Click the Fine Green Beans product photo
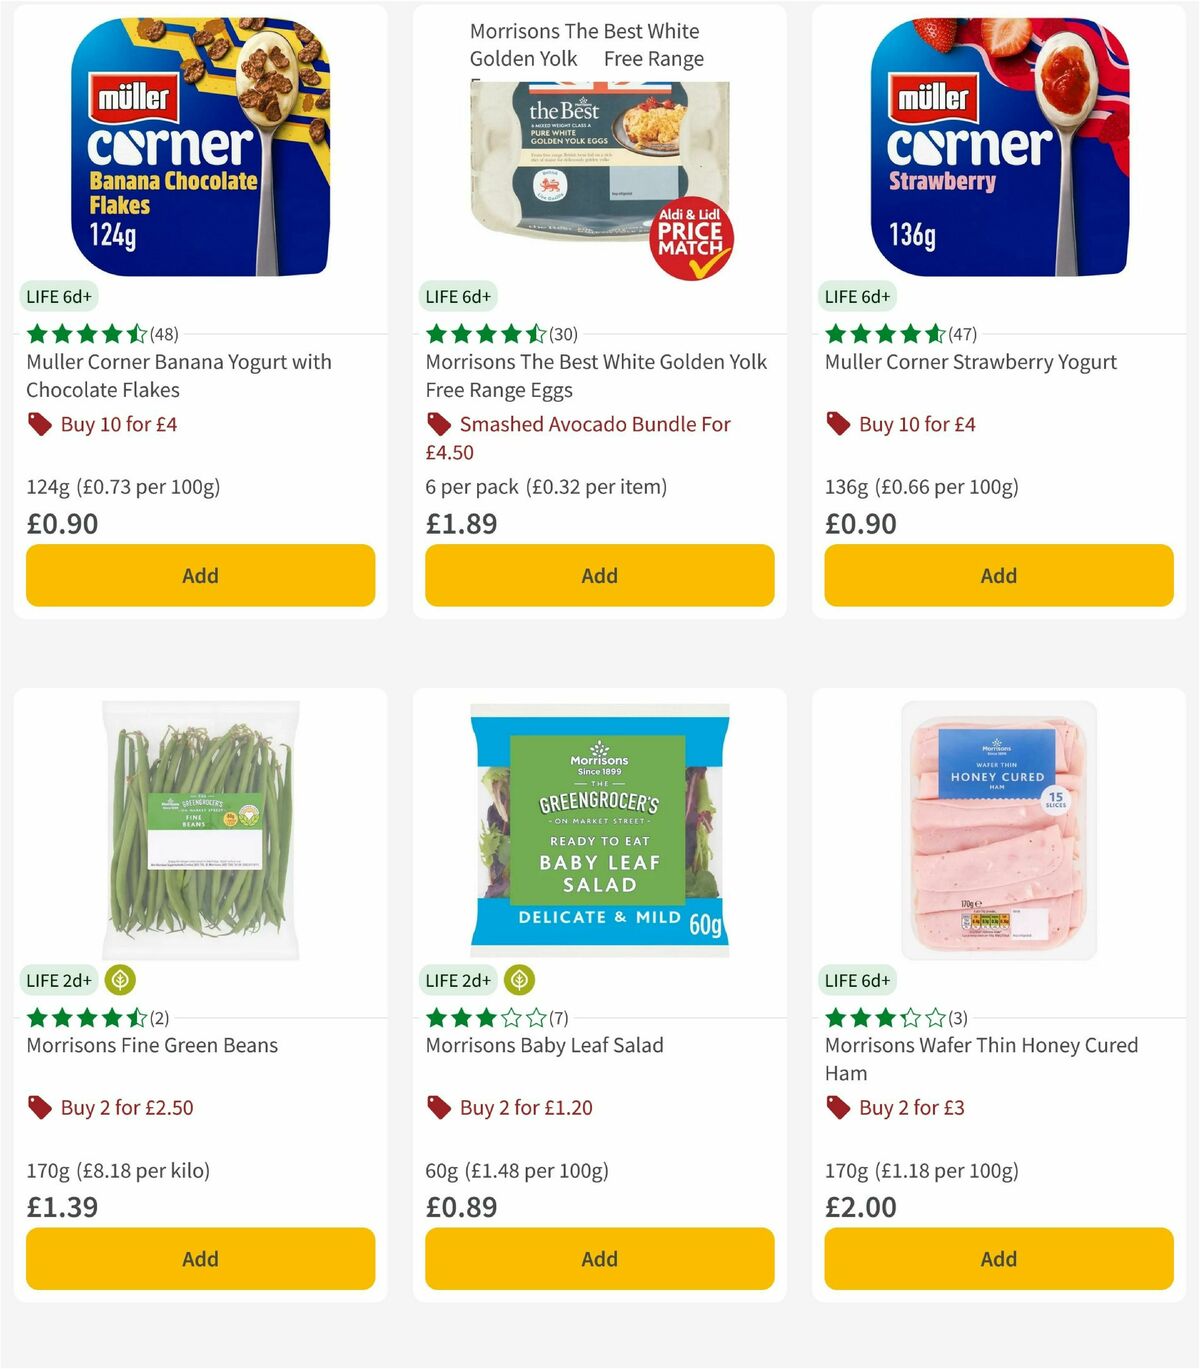 click(200, 827)
